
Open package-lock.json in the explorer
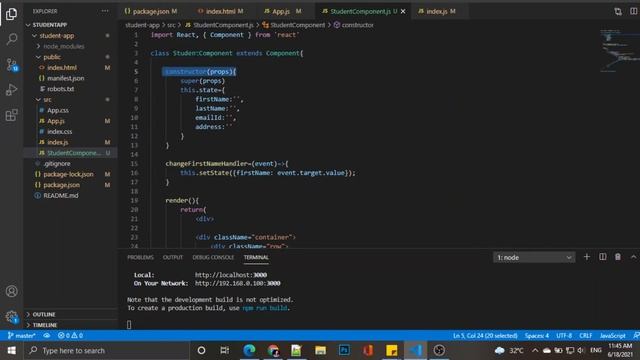(68, 174)
